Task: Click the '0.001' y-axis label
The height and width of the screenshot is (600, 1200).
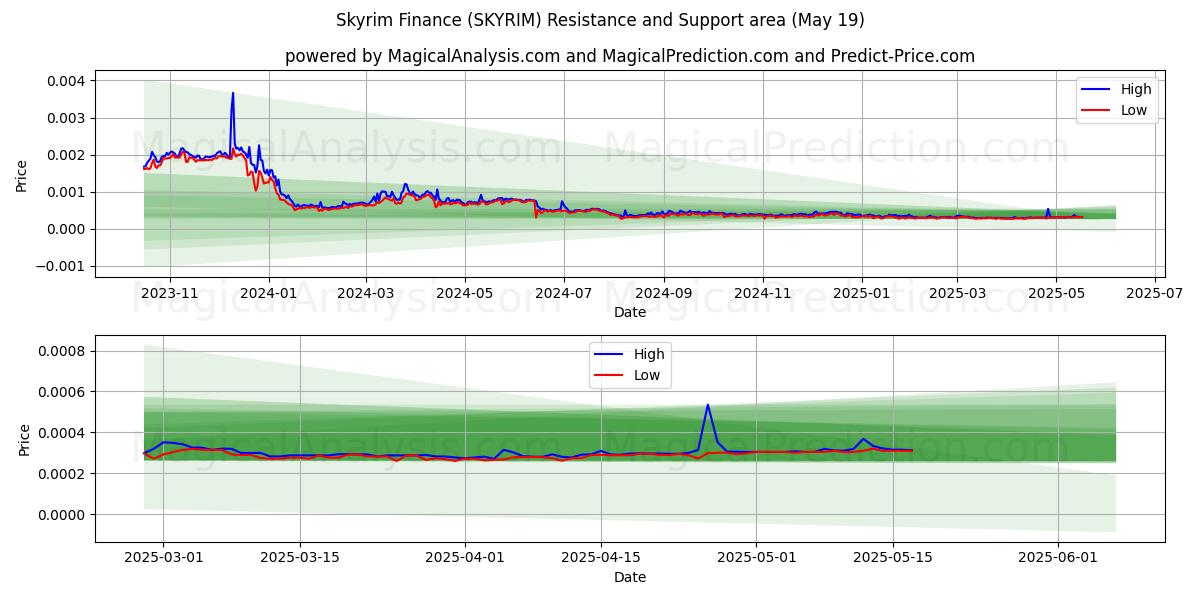Action: pyautogui.click(x=68, y=192)
